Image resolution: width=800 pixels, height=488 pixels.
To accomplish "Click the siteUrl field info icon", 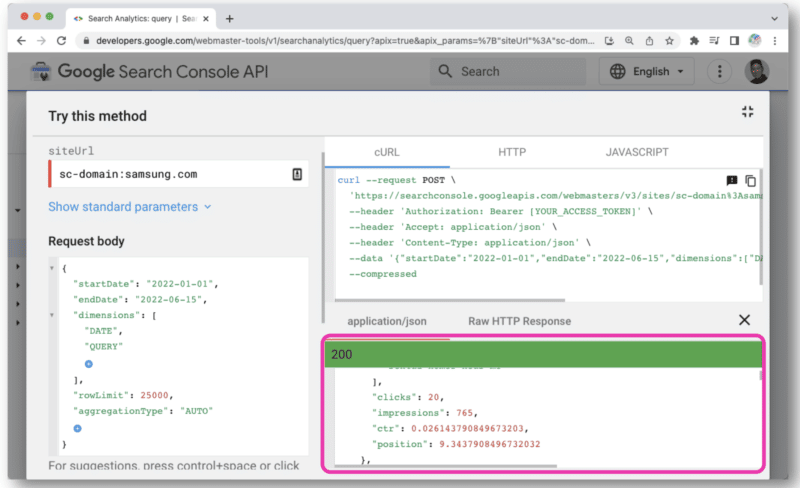I will tap(297, 174).
